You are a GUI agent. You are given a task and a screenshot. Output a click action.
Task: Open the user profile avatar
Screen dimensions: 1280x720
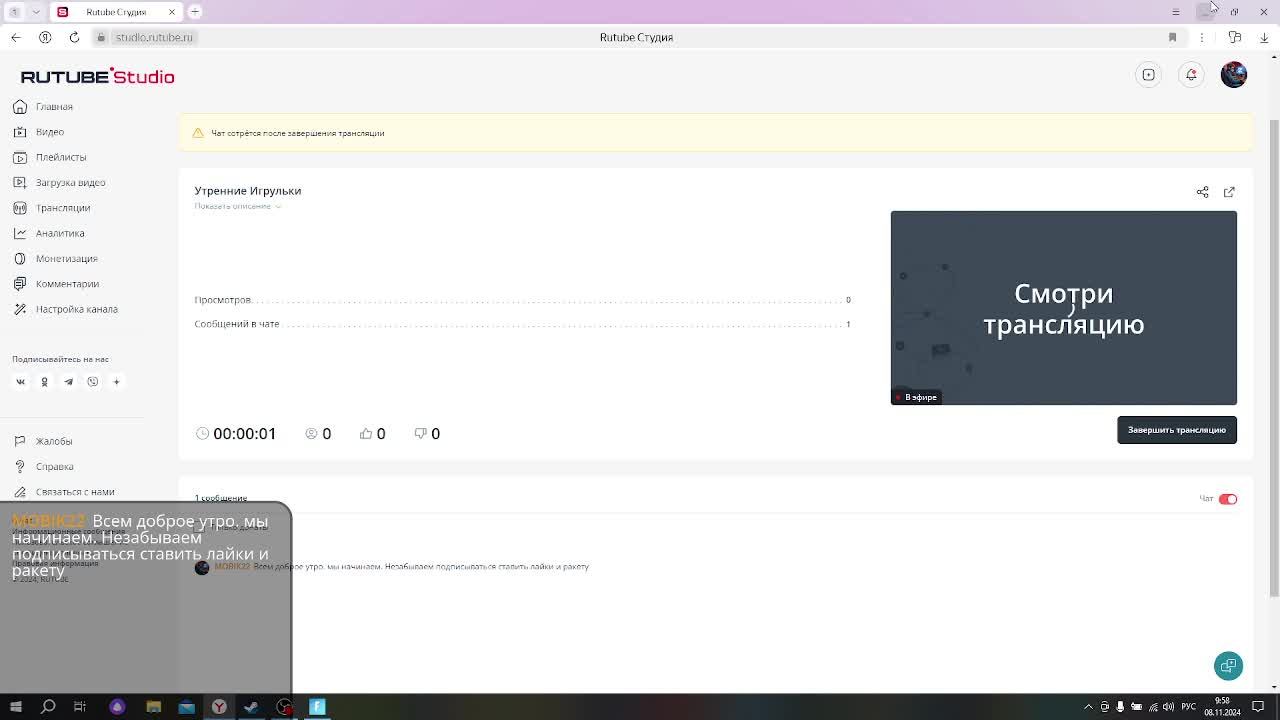(x=1233, y=75)
